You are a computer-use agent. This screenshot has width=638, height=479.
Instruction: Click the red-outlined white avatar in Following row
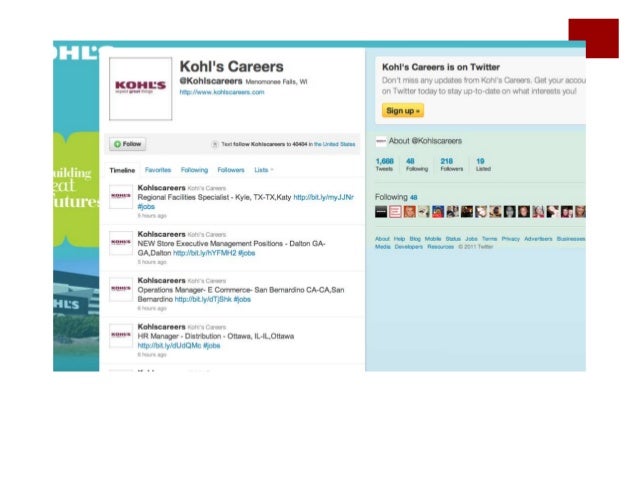point(395,212)
